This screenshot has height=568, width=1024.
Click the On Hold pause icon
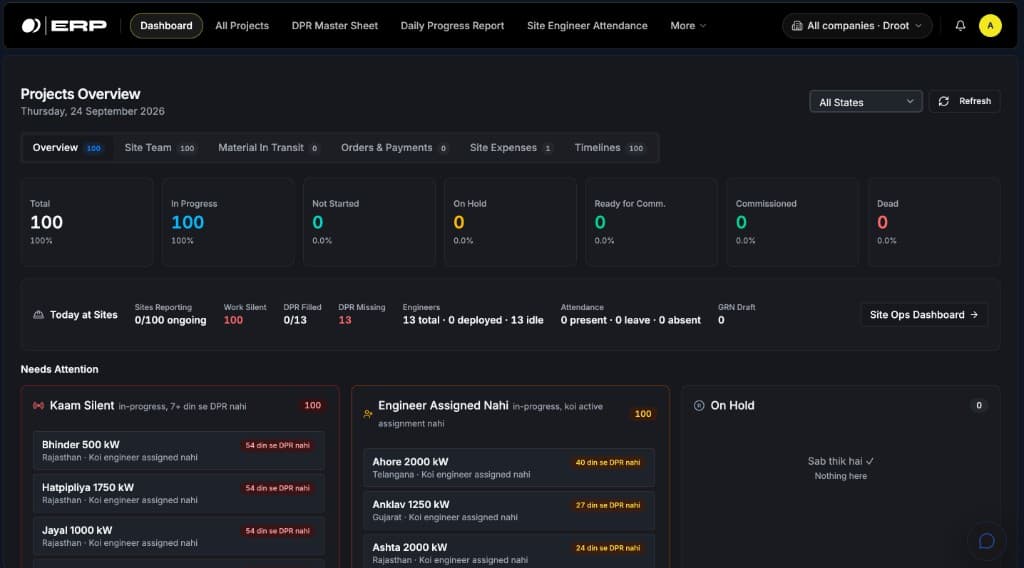point(699,405)
